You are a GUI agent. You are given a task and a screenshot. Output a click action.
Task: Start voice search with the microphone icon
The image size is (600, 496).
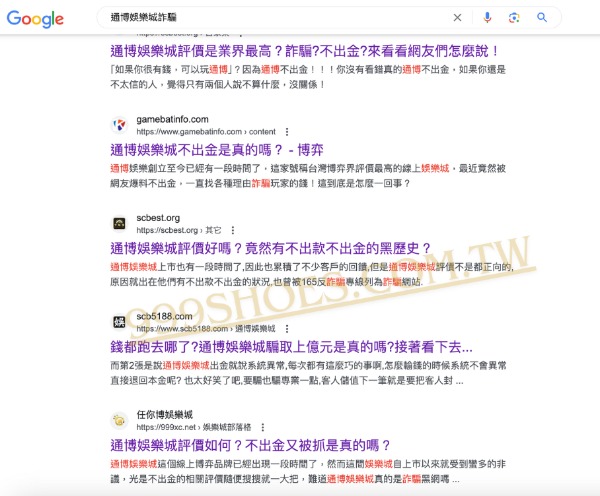[487, 18]
